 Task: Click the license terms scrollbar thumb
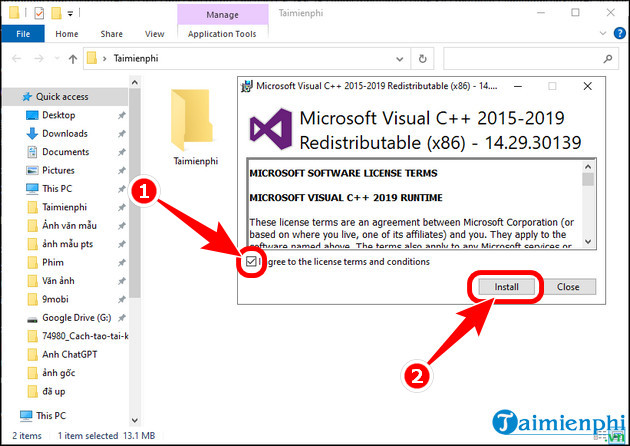588,179
